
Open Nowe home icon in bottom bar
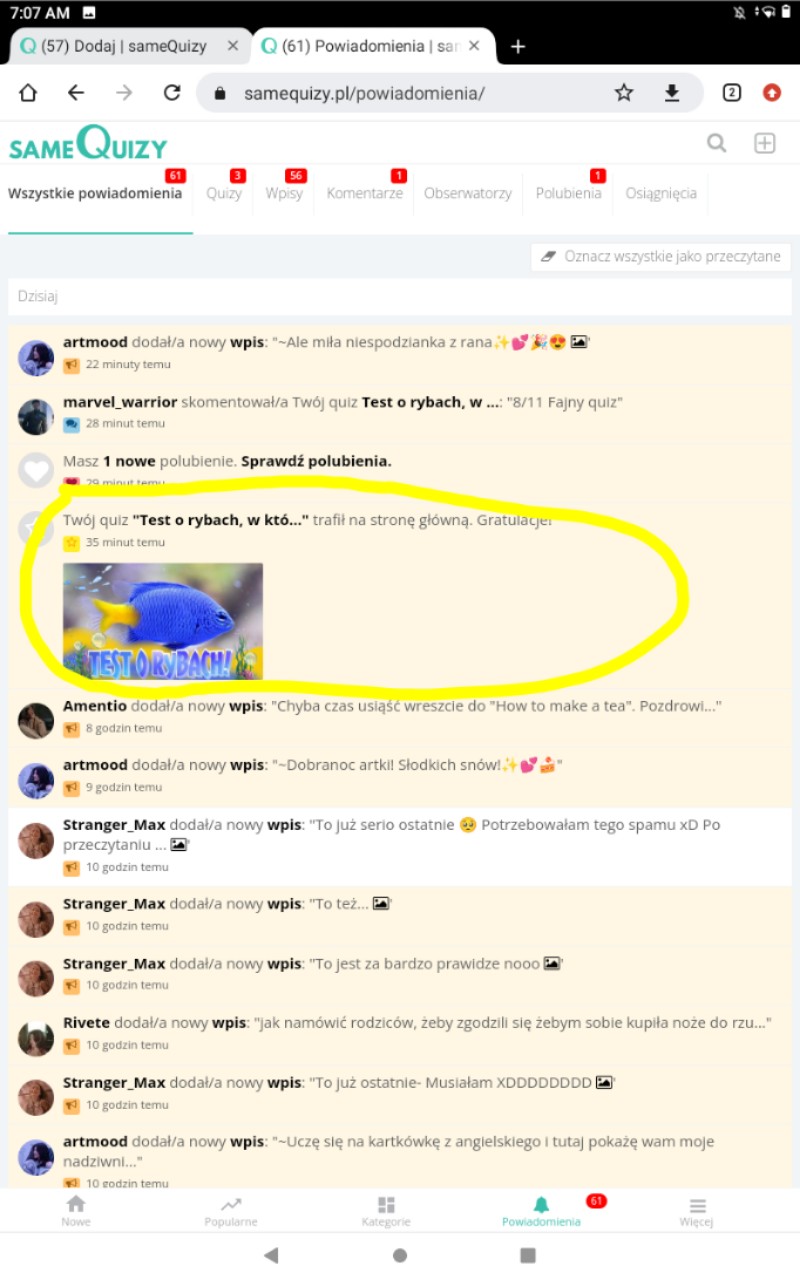point(76,1210)
